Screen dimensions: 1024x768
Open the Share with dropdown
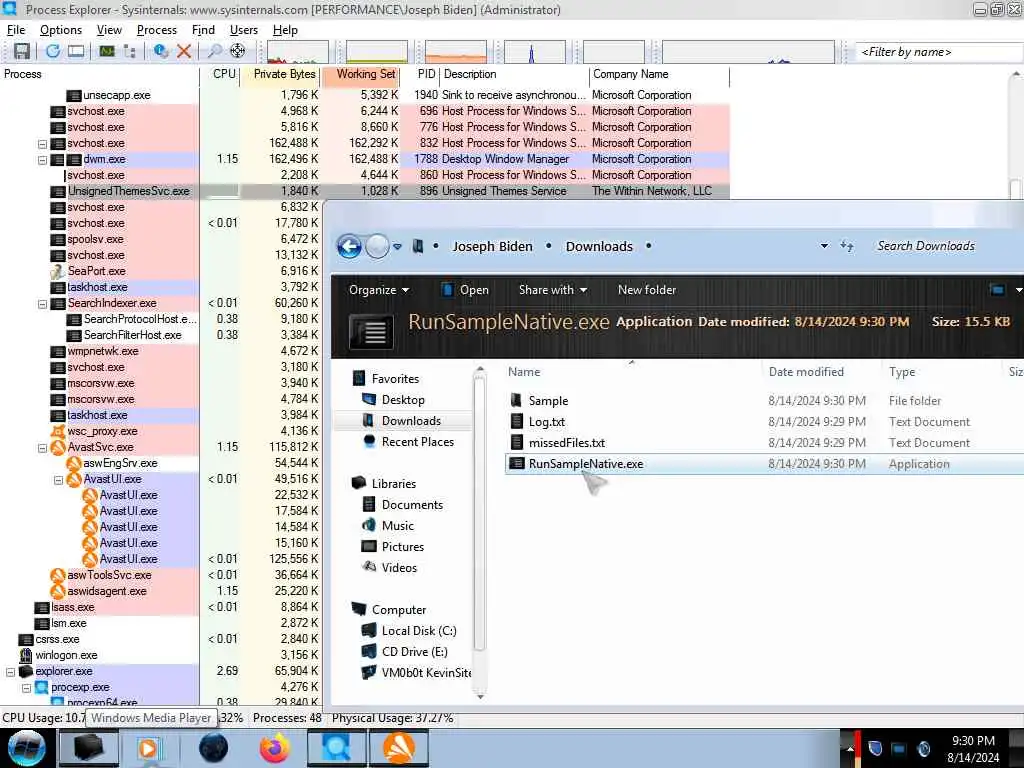click(552, 290)
